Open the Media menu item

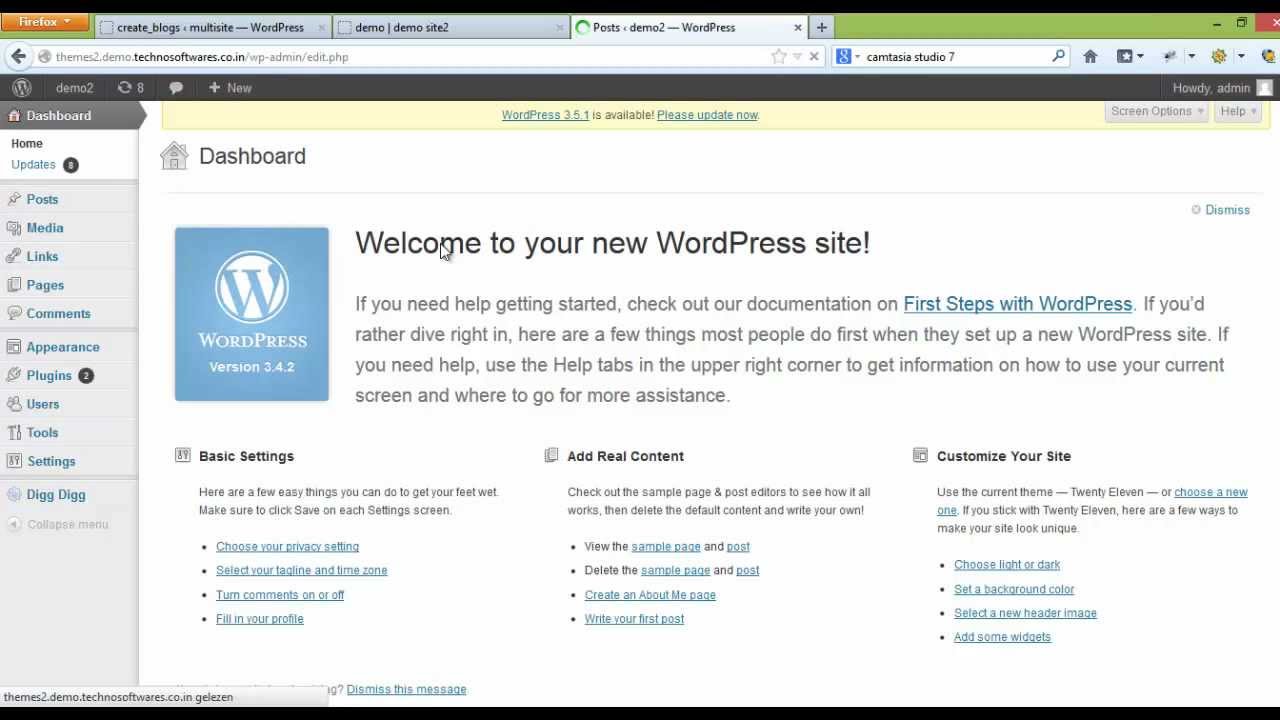pos(45,228)
